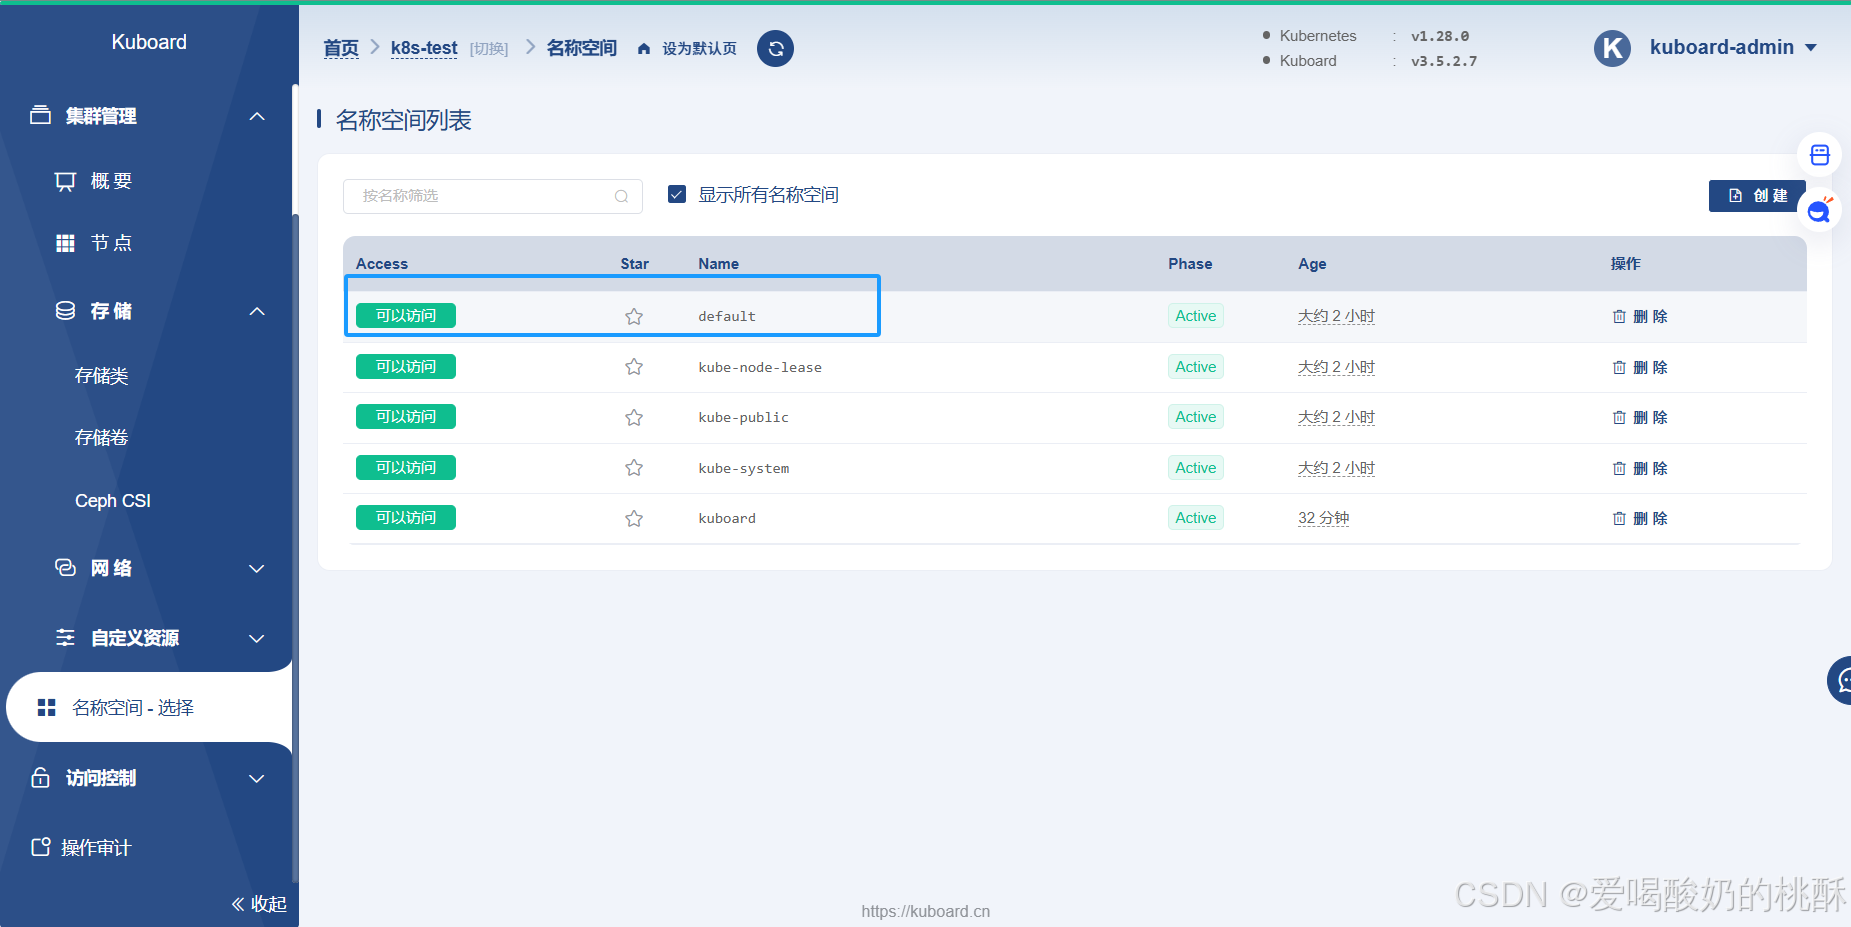Click the Name column header

pyautogui.click(x=718, y=264)
